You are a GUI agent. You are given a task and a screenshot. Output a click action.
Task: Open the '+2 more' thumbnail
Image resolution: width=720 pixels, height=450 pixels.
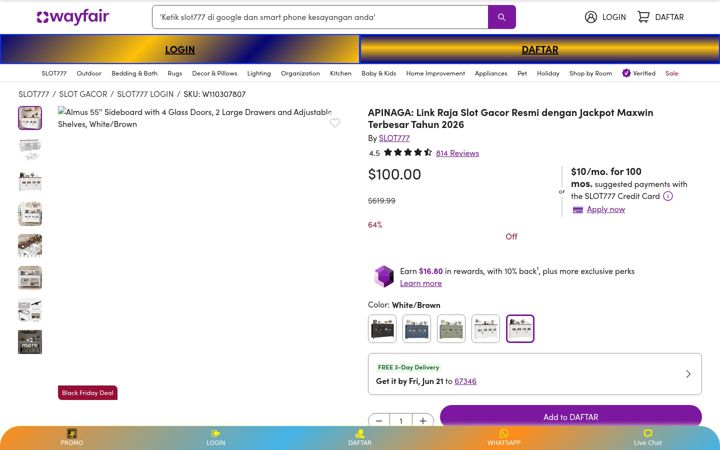pos(30,342)
